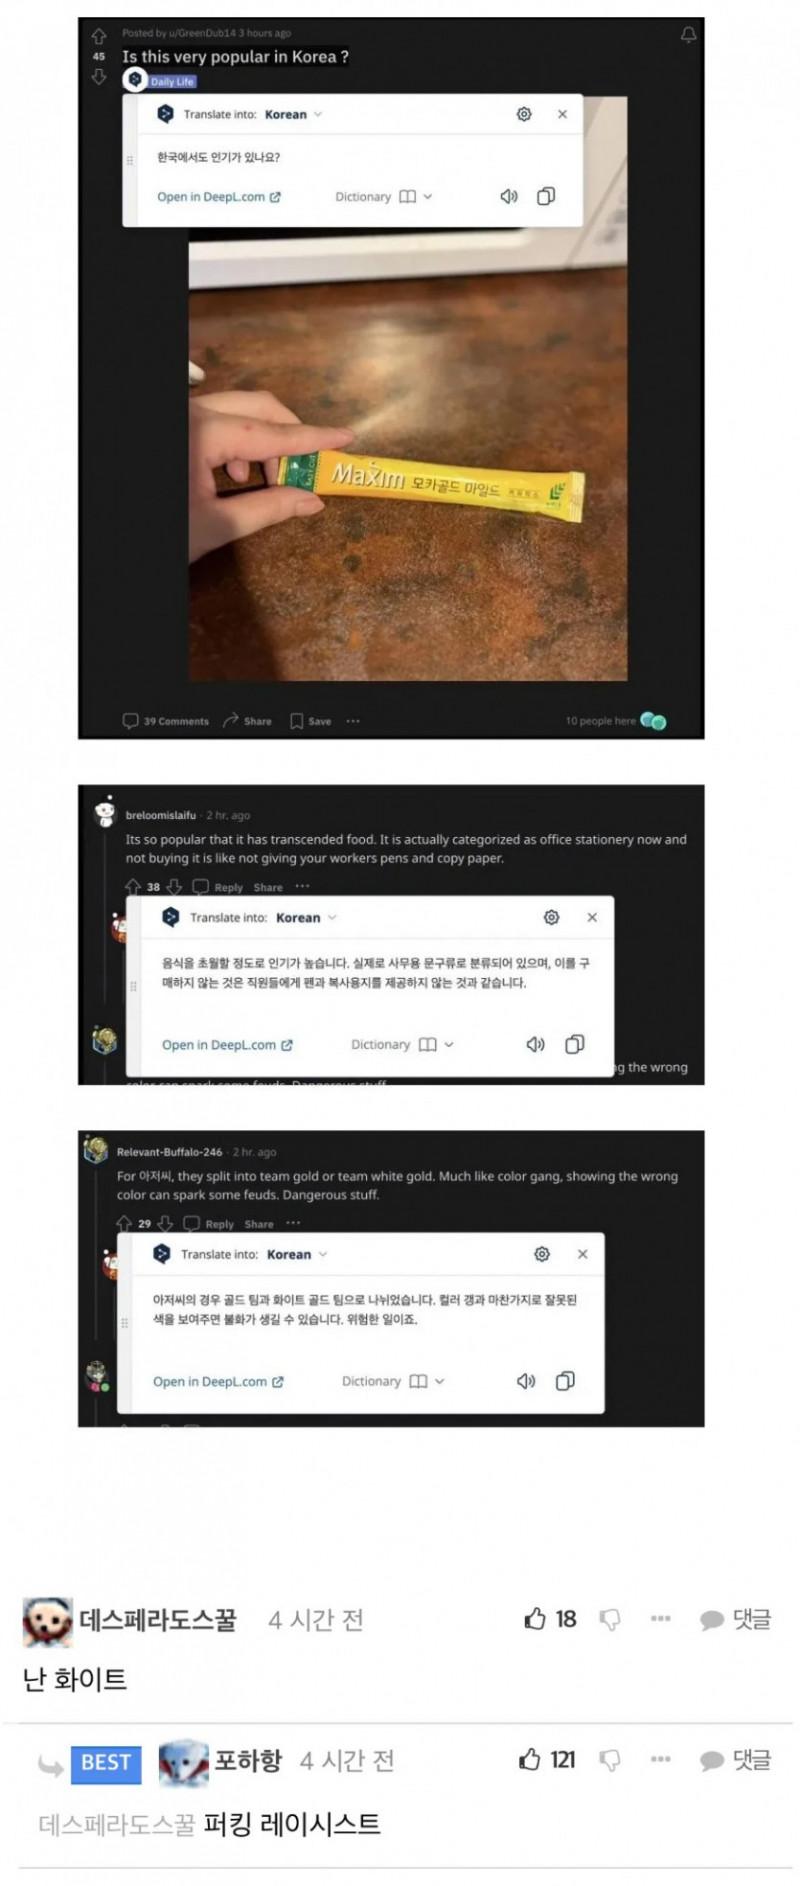This screenshot has height=1886, width=800.
Task: Open in DeepL.com link in first popup
Action: [219, 197]
